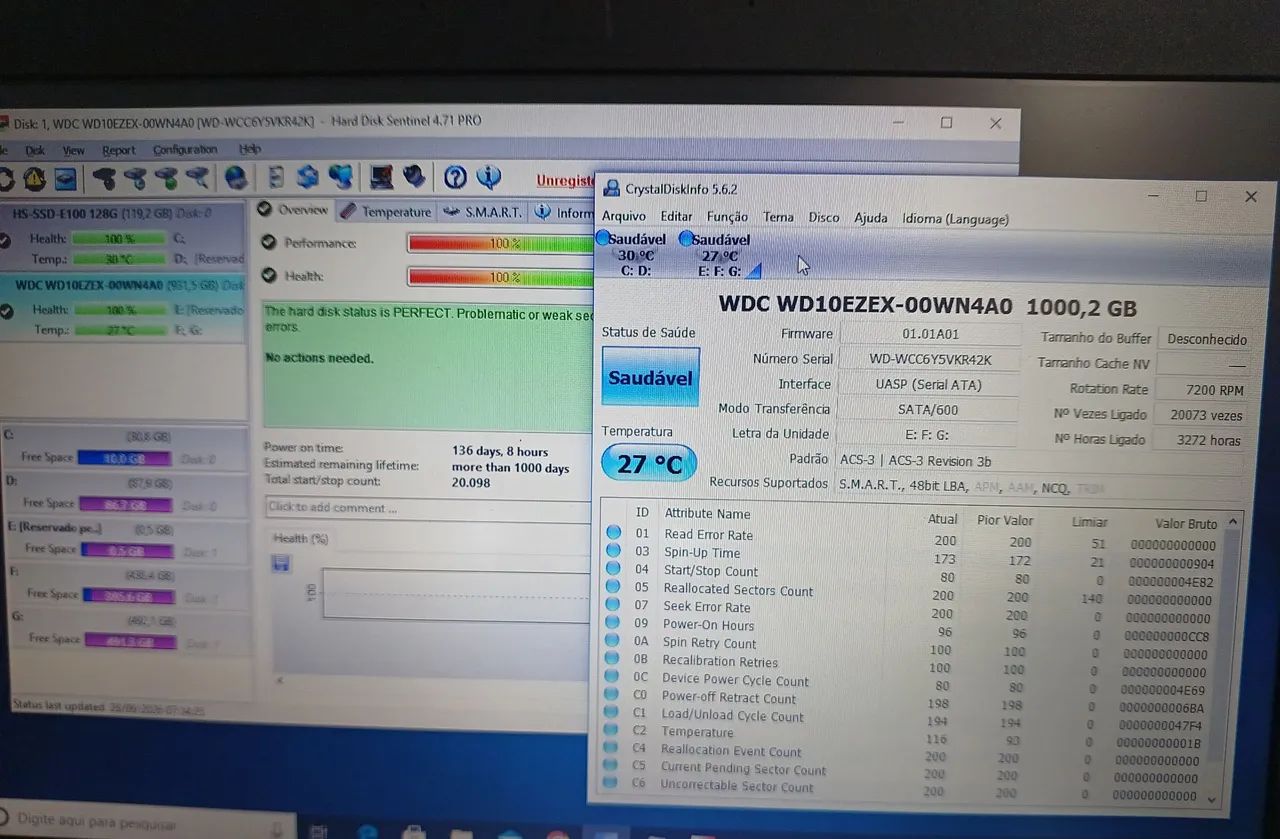Click the 20073 vezes power-on count value
Image resolution: width=1280 pixels, height=839 pixels.
(x=1199, y=415)
